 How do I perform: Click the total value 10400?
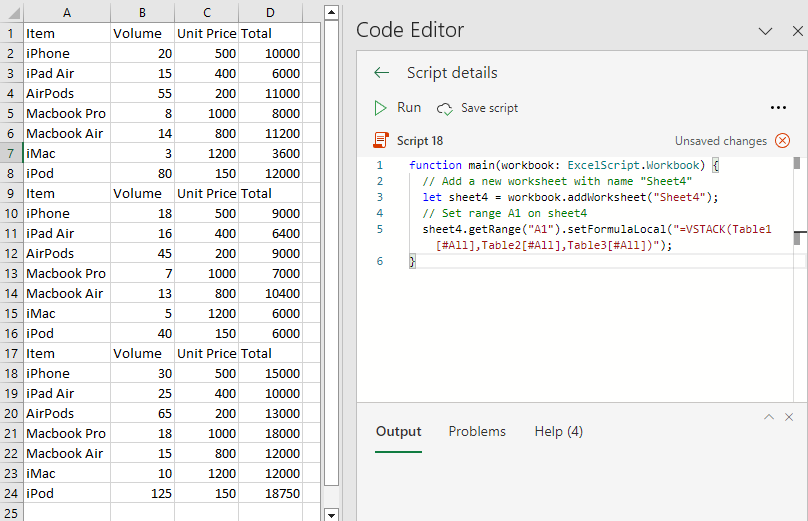[x=270, y=293]
